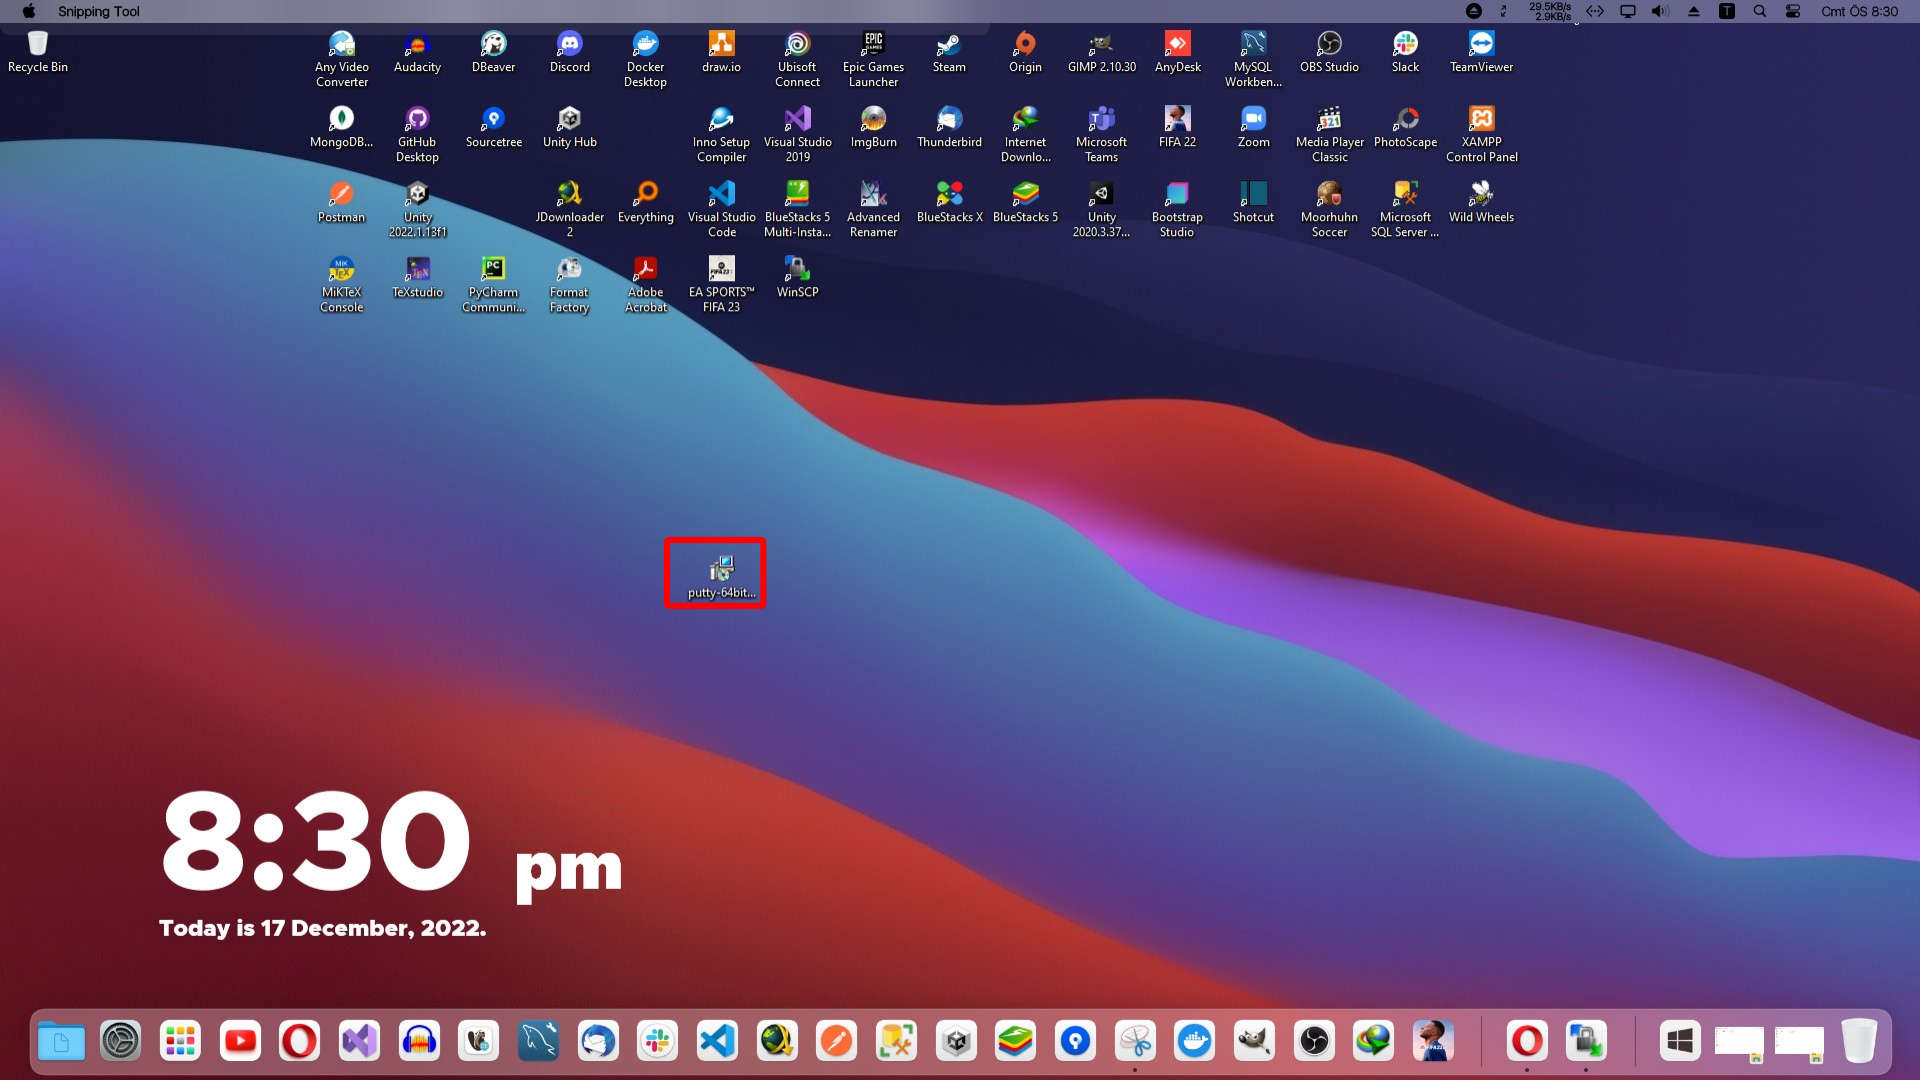Select the Shotcut desktop shortcut

1253,203
